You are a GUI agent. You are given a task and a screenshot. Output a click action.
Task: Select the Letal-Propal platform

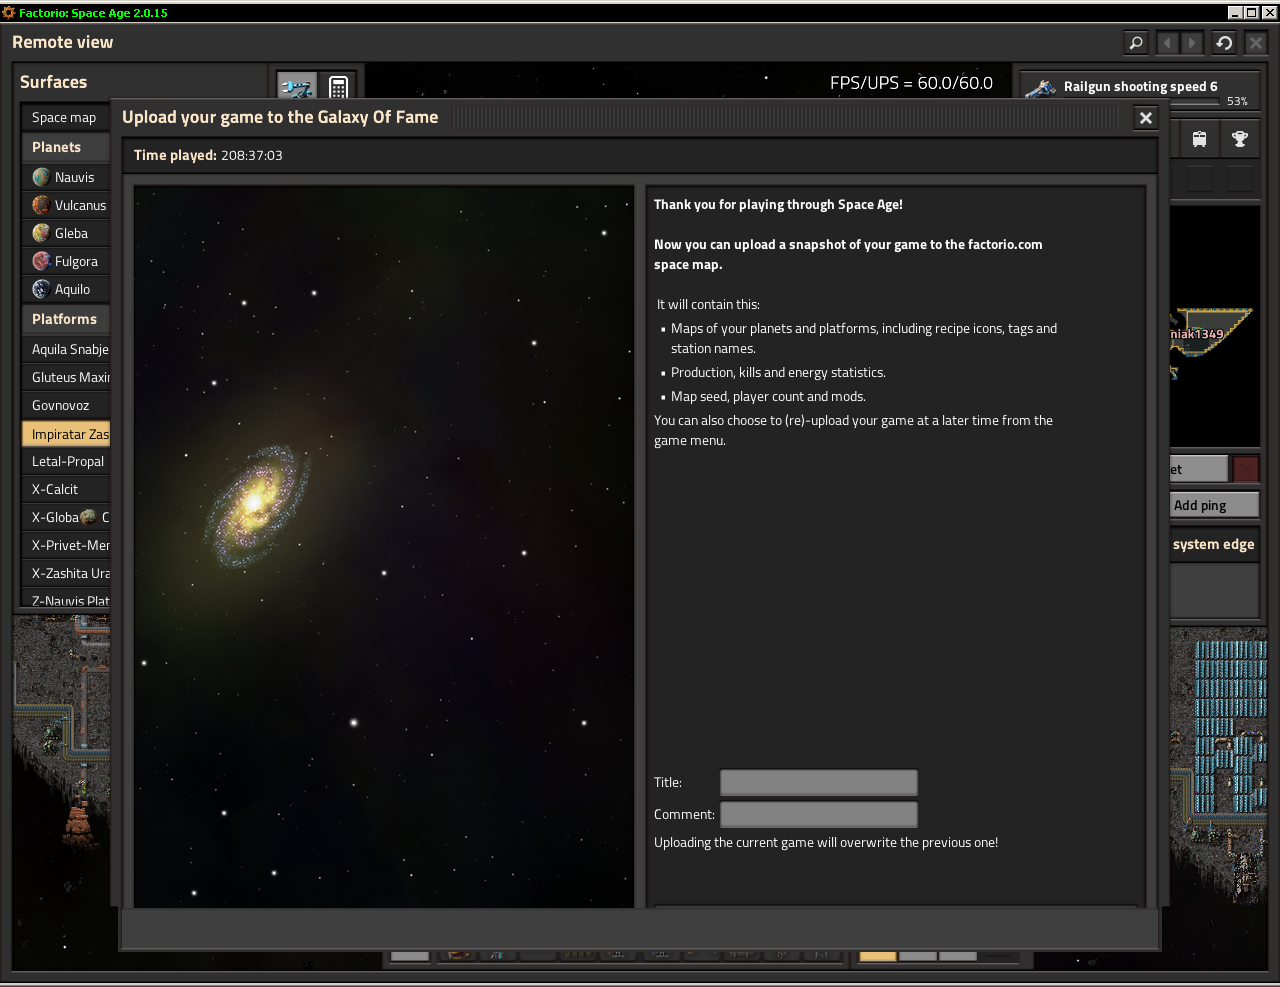click(66, 461)
